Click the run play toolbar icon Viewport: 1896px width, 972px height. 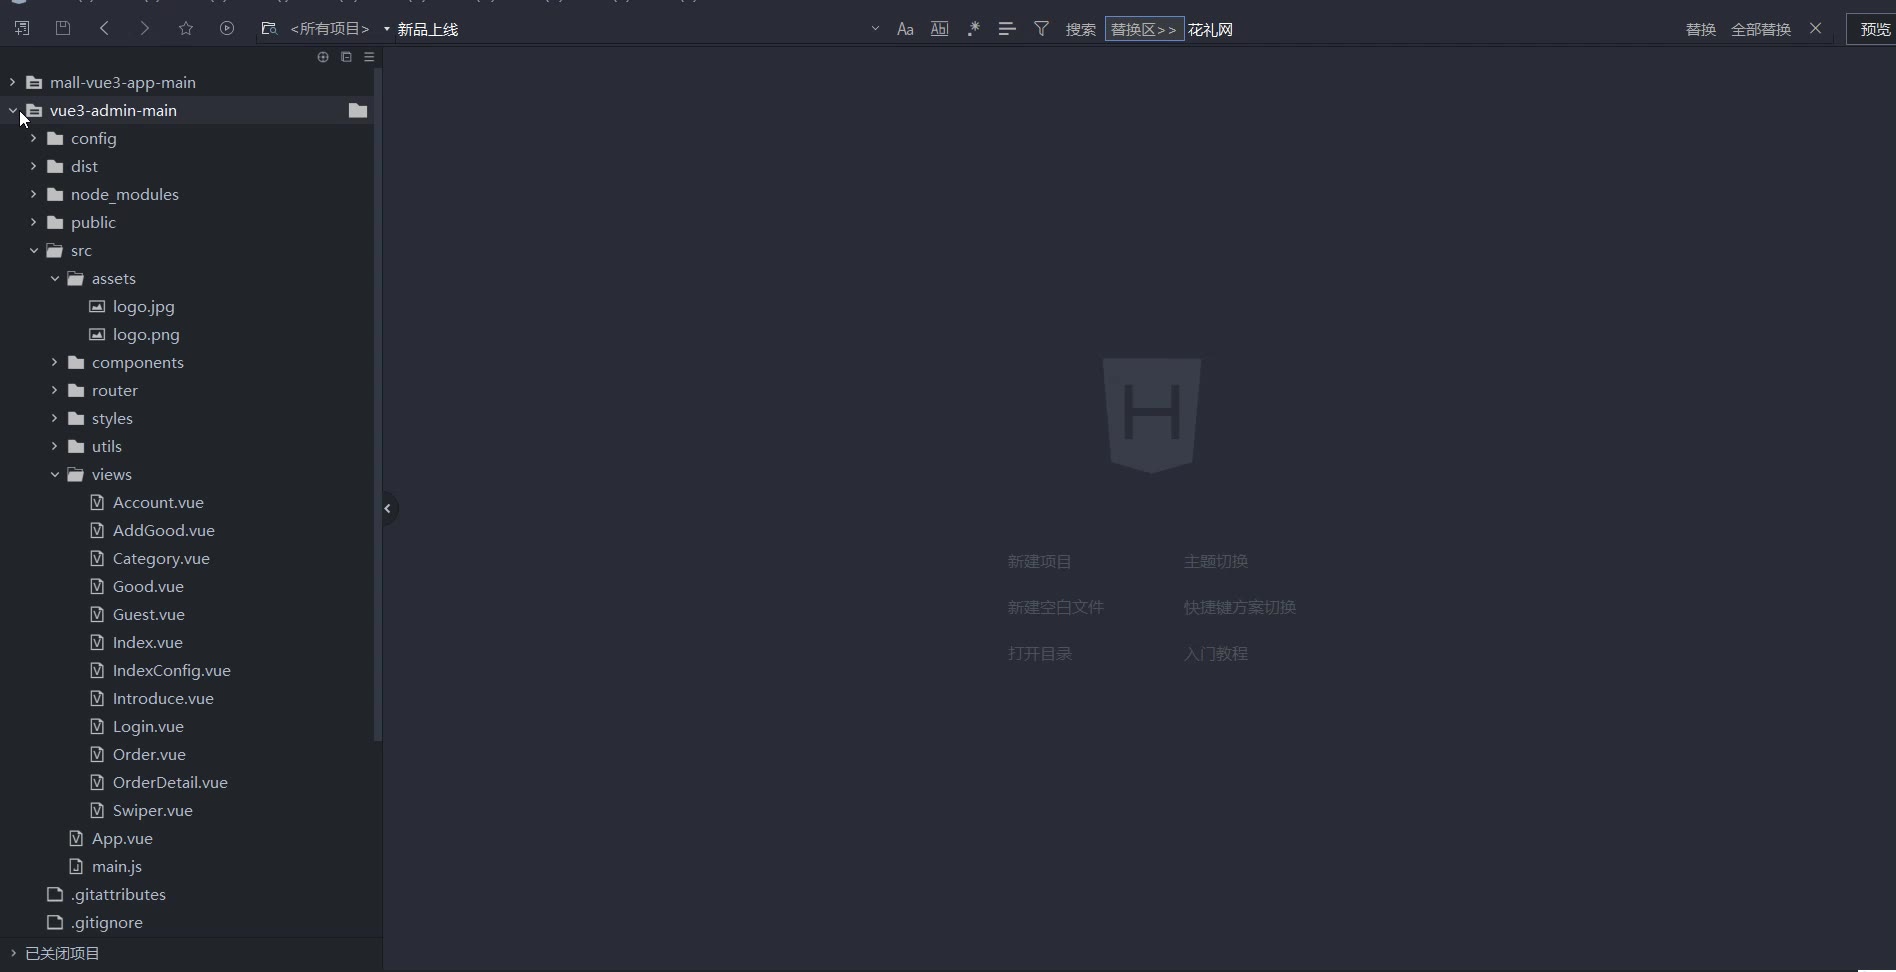click(227, 29)
